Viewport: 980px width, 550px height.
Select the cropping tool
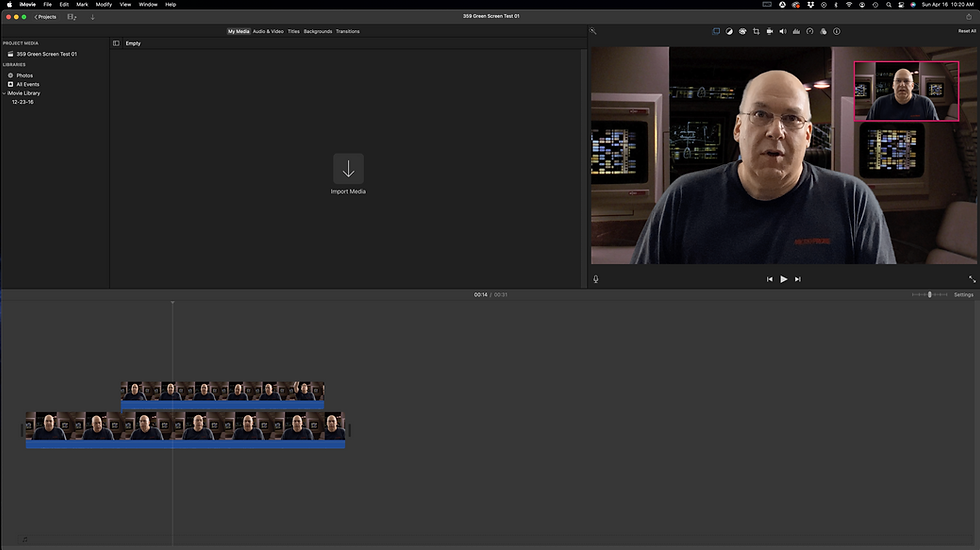(756, 31)
